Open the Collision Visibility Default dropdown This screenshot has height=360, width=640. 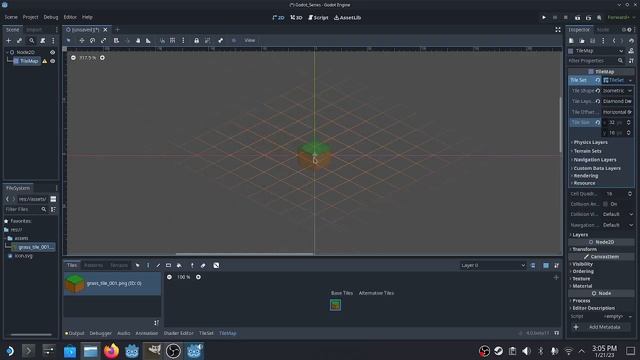point(618,214)
